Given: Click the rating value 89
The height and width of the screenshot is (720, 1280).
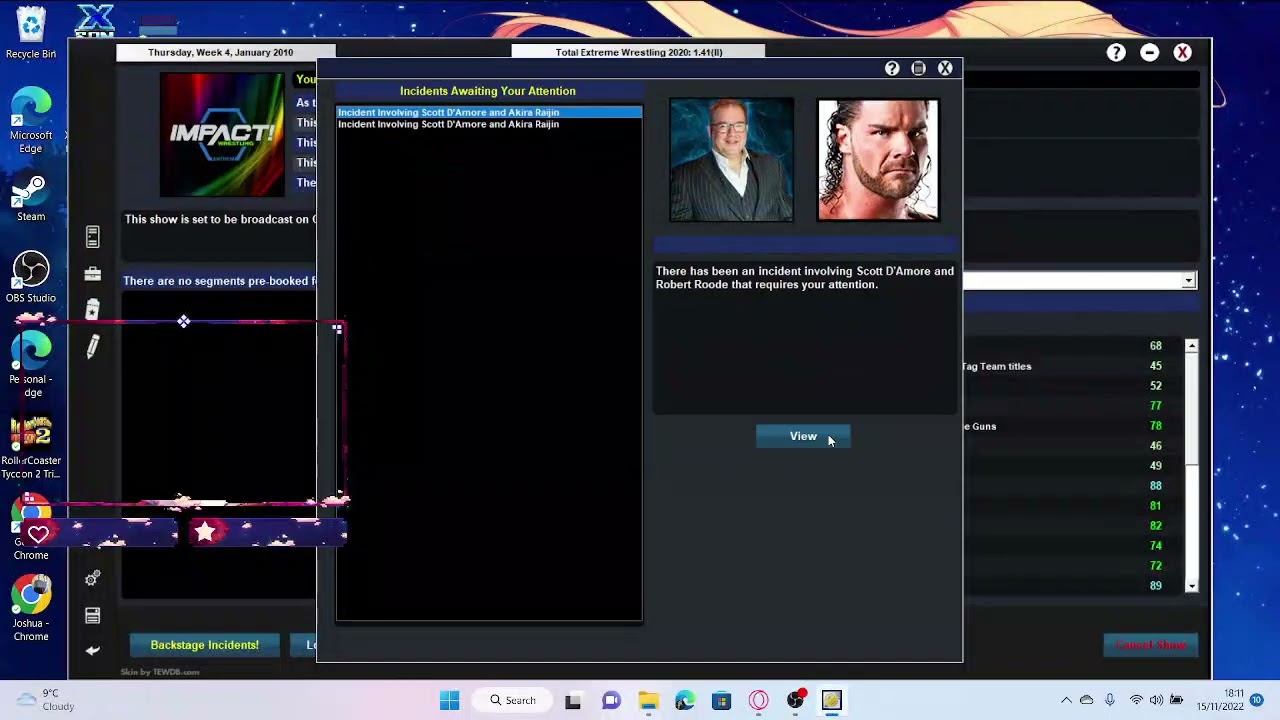Looking at the screenshot, I should (1155, 586).
